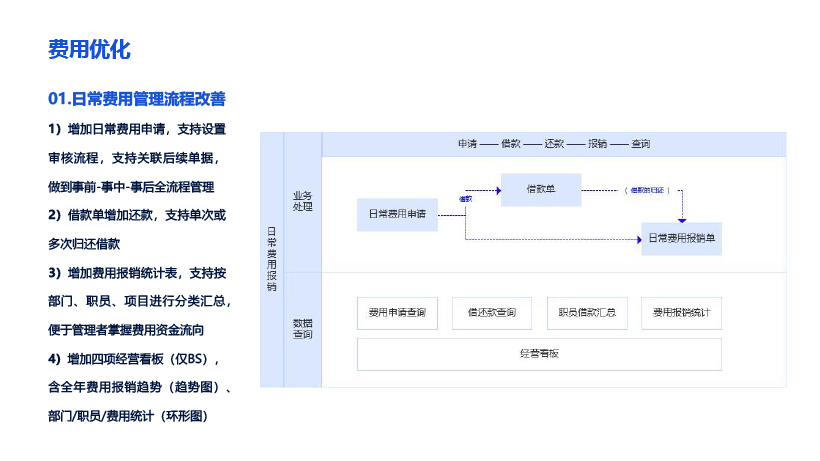Image resolution: width=820 pixels, height=461 pixels.
Task: Click the 职员借款汇总 box
Action: (x=587, y=313)
